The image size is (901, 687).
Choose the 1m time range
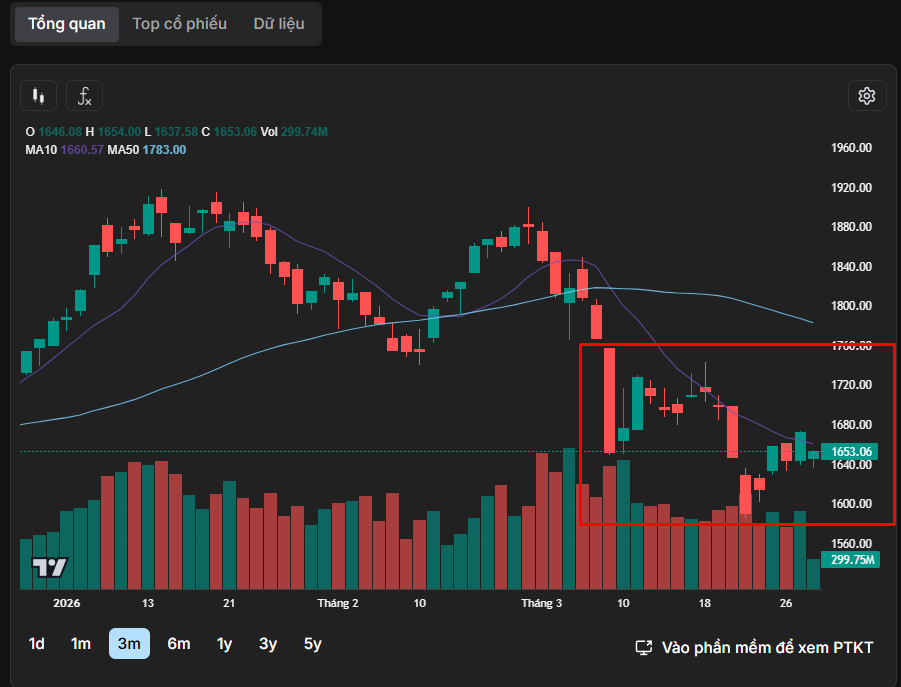tap(81, 644)
